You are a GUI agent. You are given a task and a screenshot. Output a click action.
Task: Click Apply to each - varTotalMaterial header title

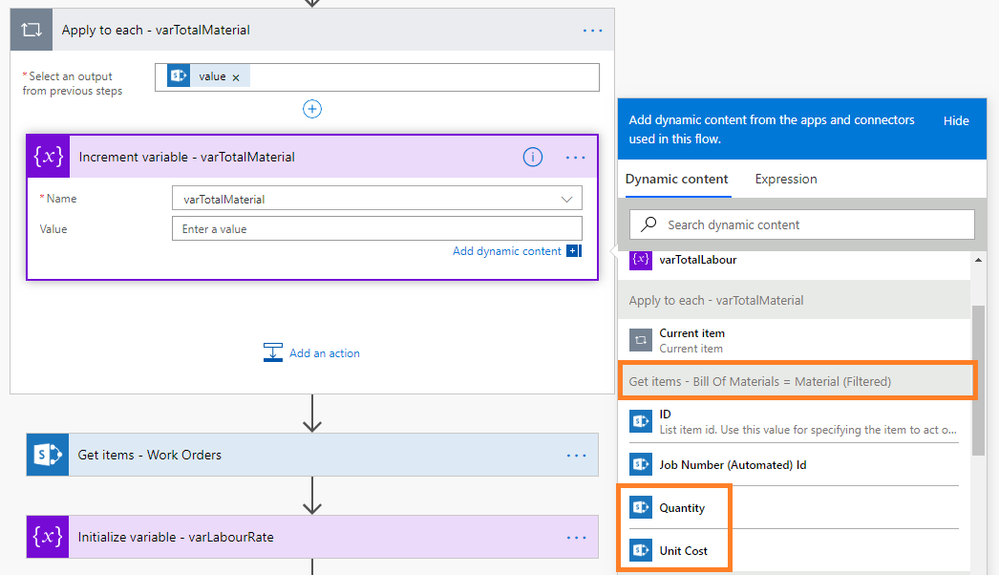[x=155, y=30]
